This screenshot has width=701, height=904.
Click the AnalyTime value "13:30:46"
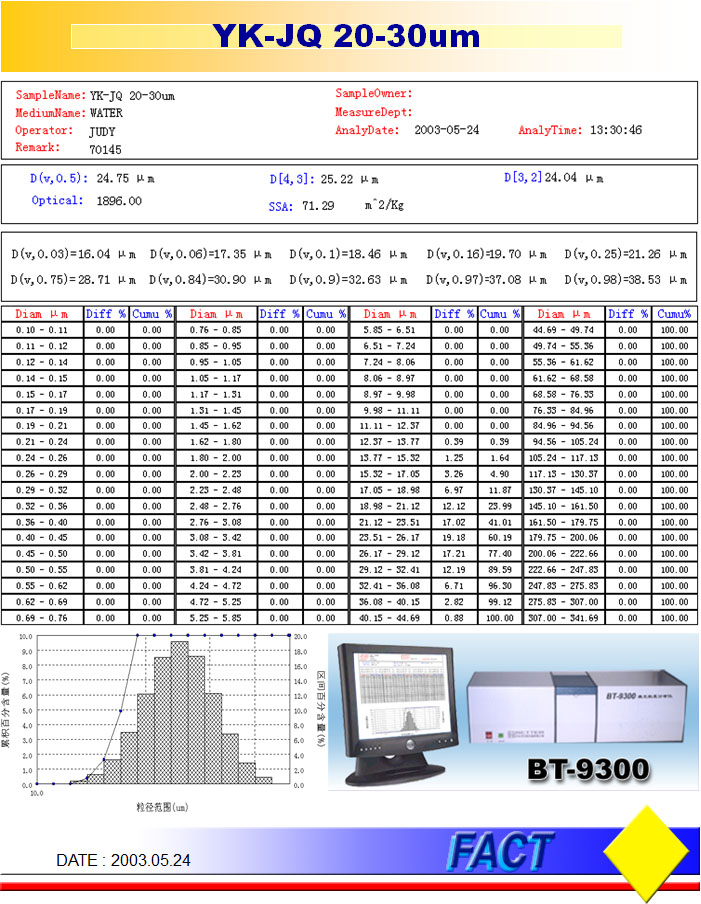point(616,130)
